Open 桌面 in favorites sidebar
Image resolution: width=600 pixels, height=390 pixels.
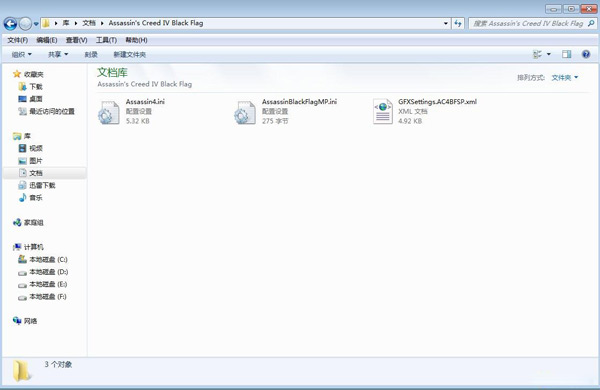36,99
